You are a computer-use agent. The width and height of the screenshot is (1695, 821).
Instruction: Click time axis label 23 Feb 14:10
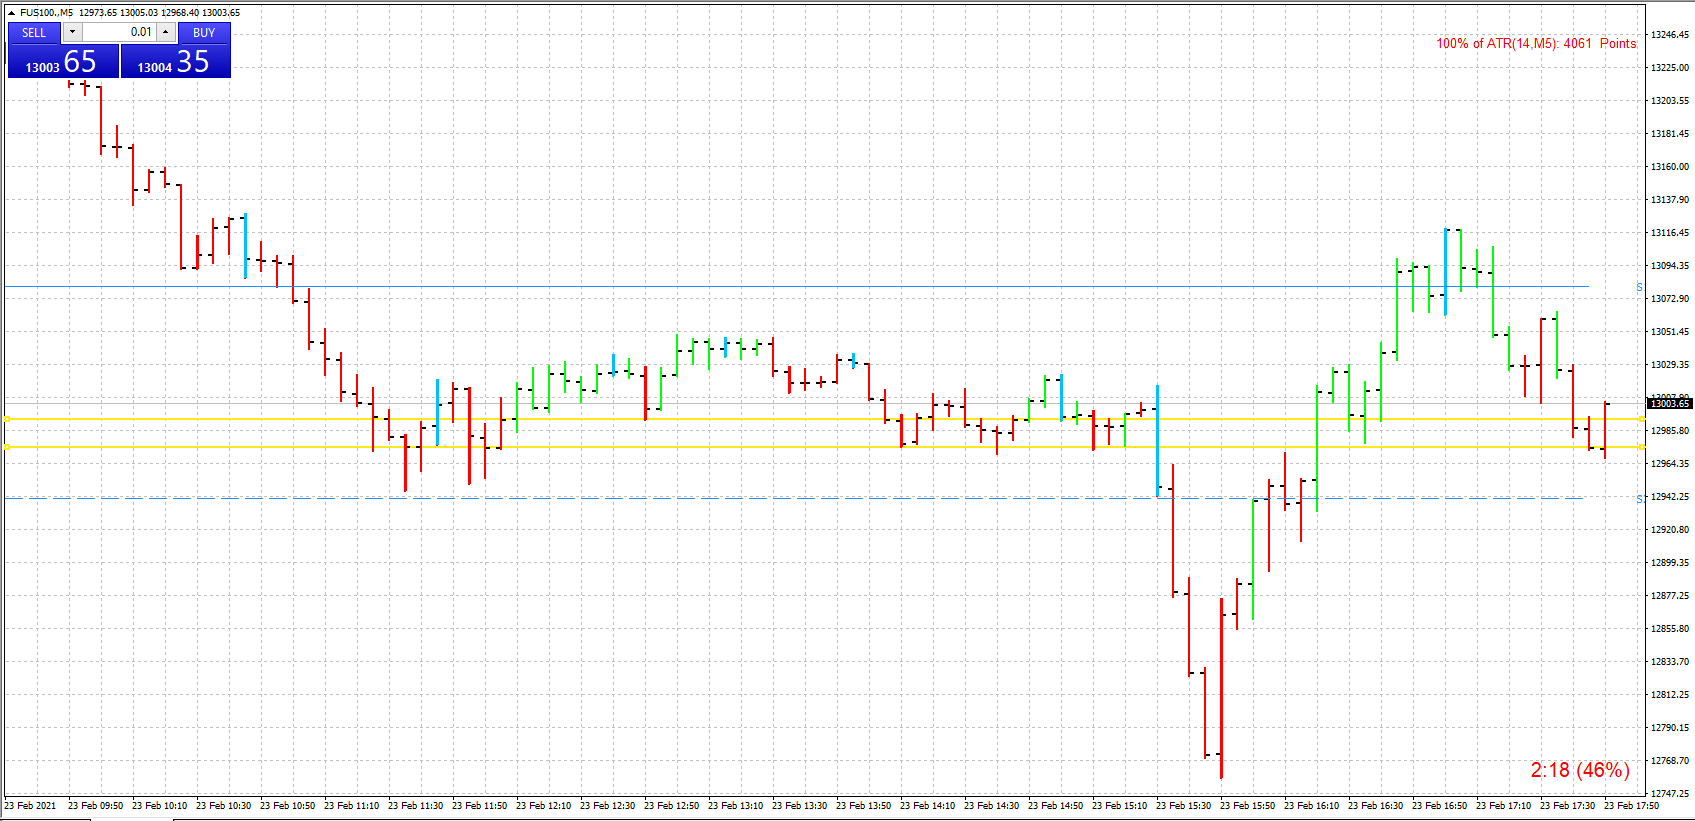[927, 806]
